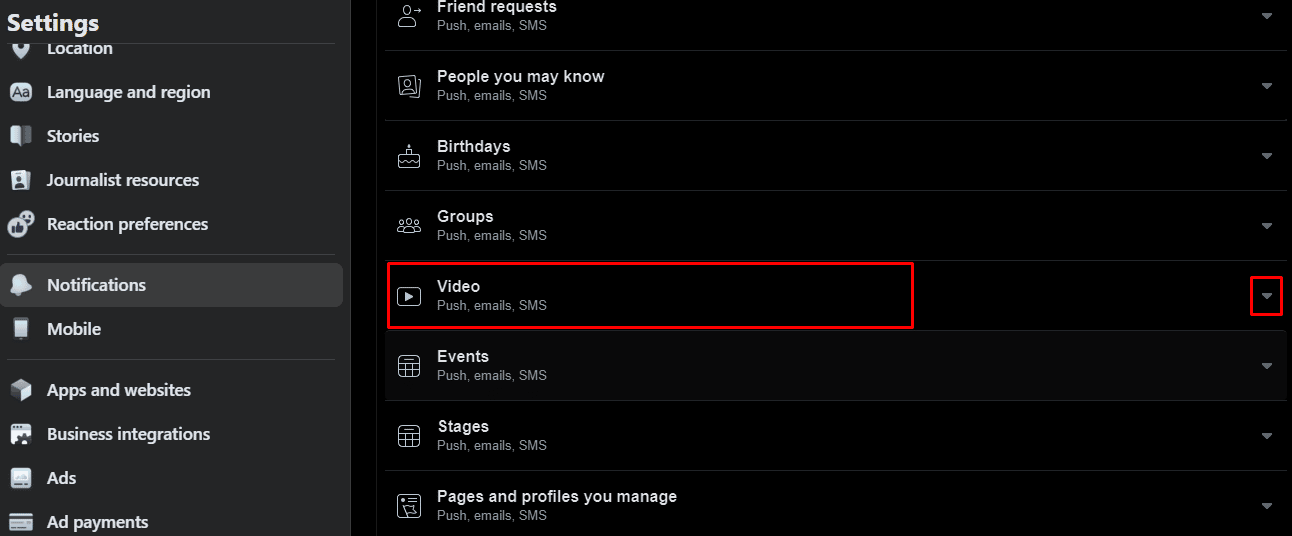Click the Birthdays cake icon

(409, 156)
